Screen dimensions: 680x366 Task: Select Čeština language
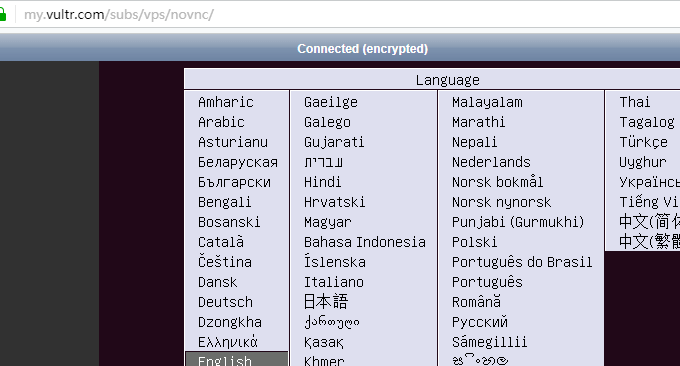[225, 262]
